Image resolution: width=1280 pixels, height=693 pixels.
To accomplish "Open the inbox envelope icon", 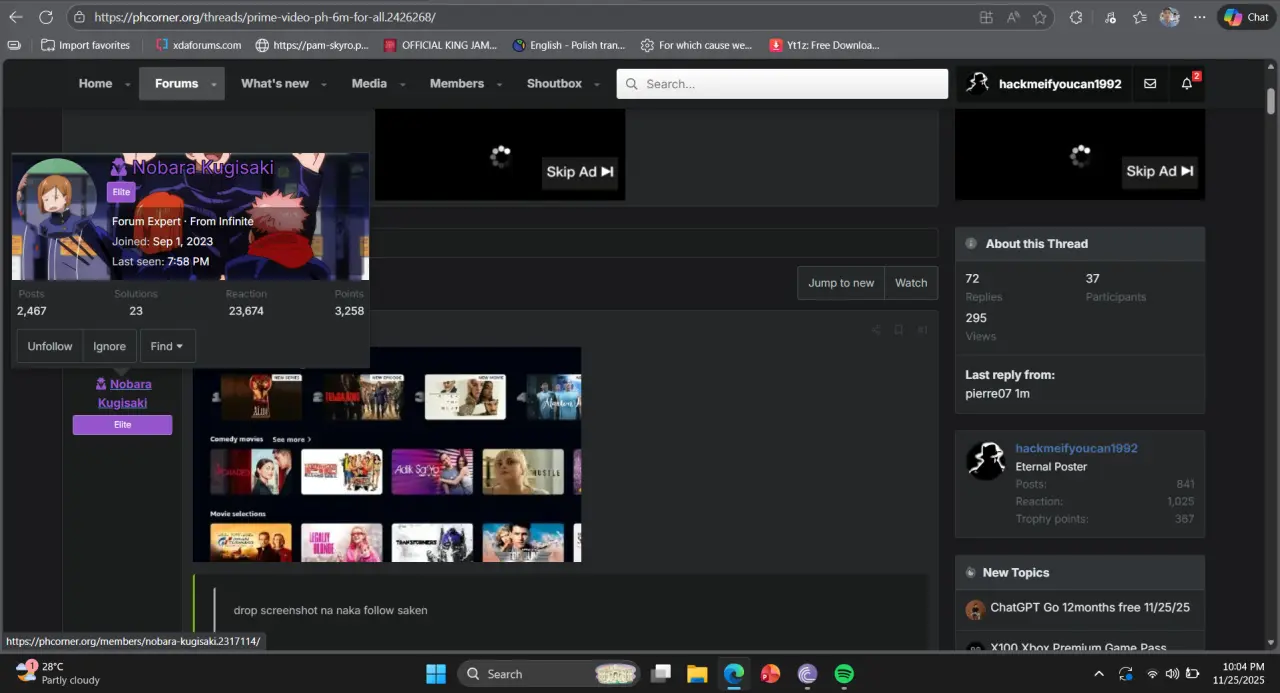I will coord(1150,84).
